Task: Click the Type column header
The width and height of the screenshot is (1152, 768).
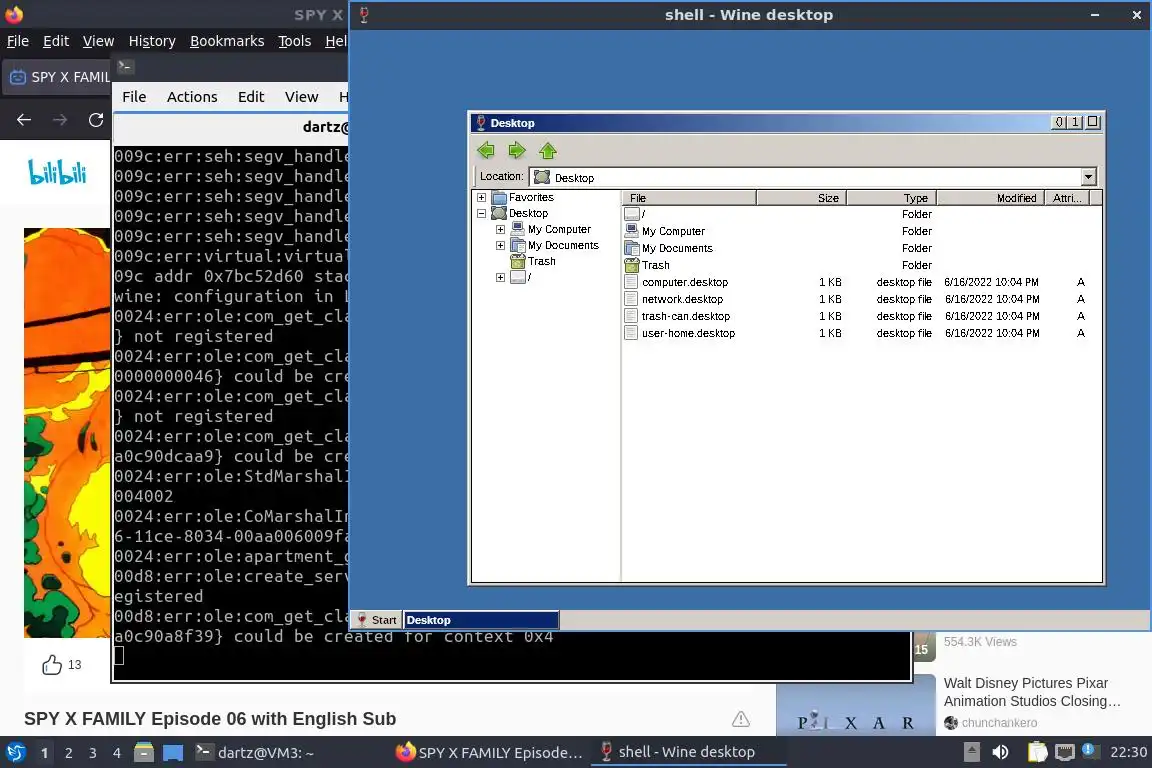Action: point(891,198)
